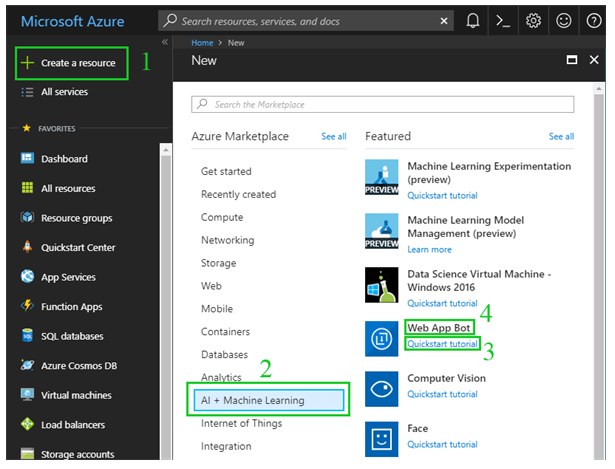Open the notifications bell icon

473,20
